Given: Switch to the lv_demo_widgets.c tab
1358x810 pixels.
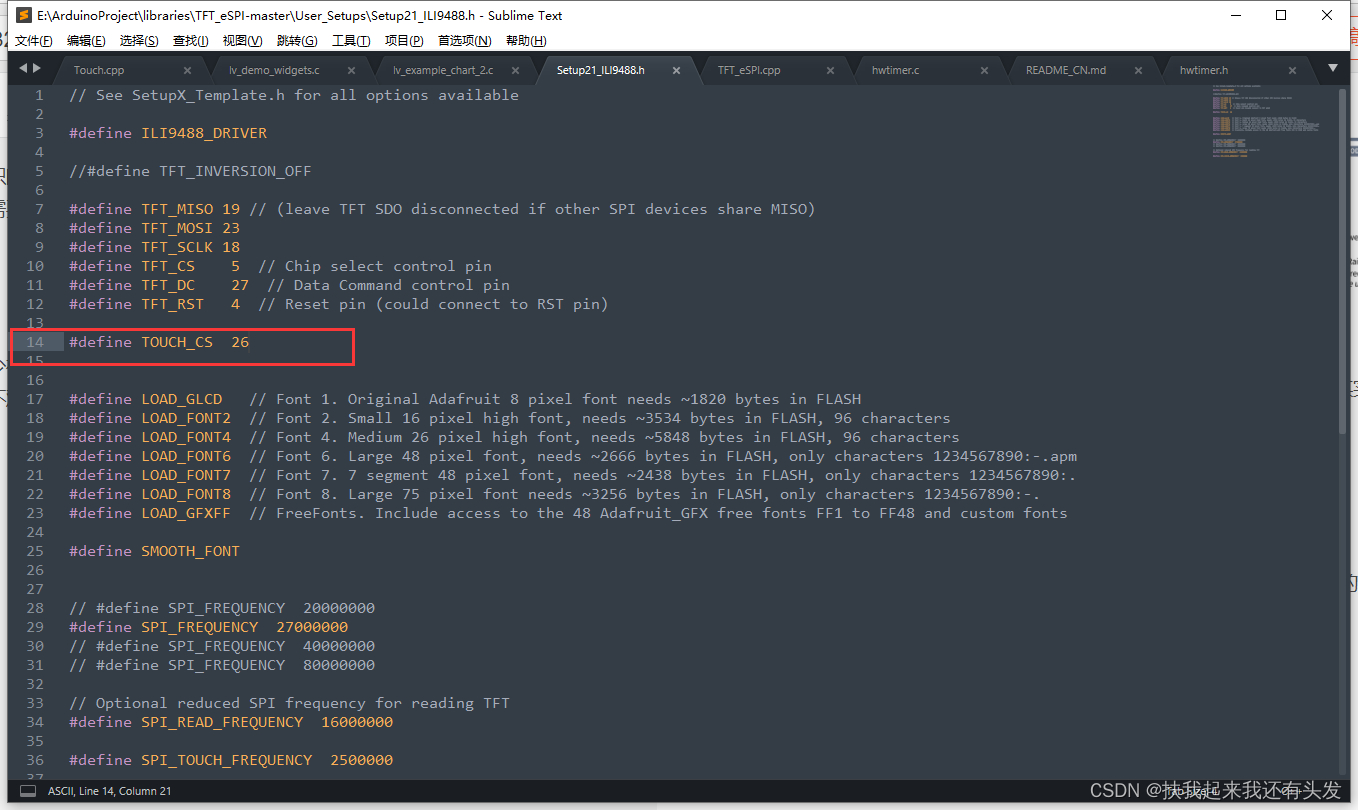Looking at the screenshot, I should 274,71.
